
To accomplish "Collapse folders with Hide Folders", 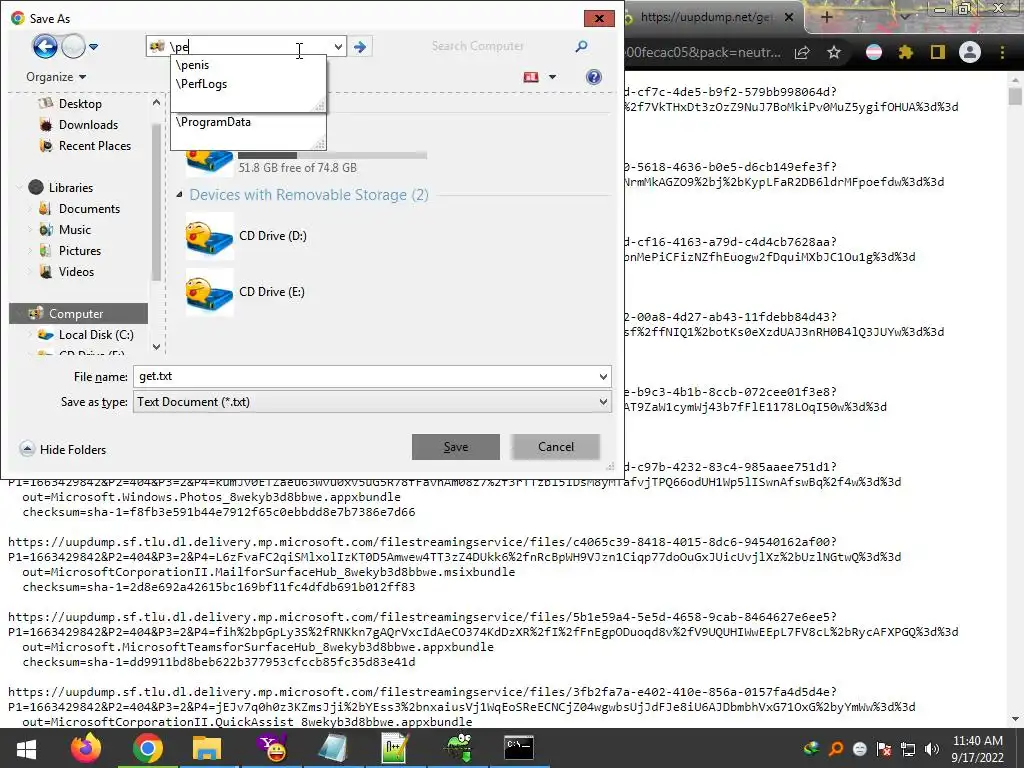I will pos(63,449).
